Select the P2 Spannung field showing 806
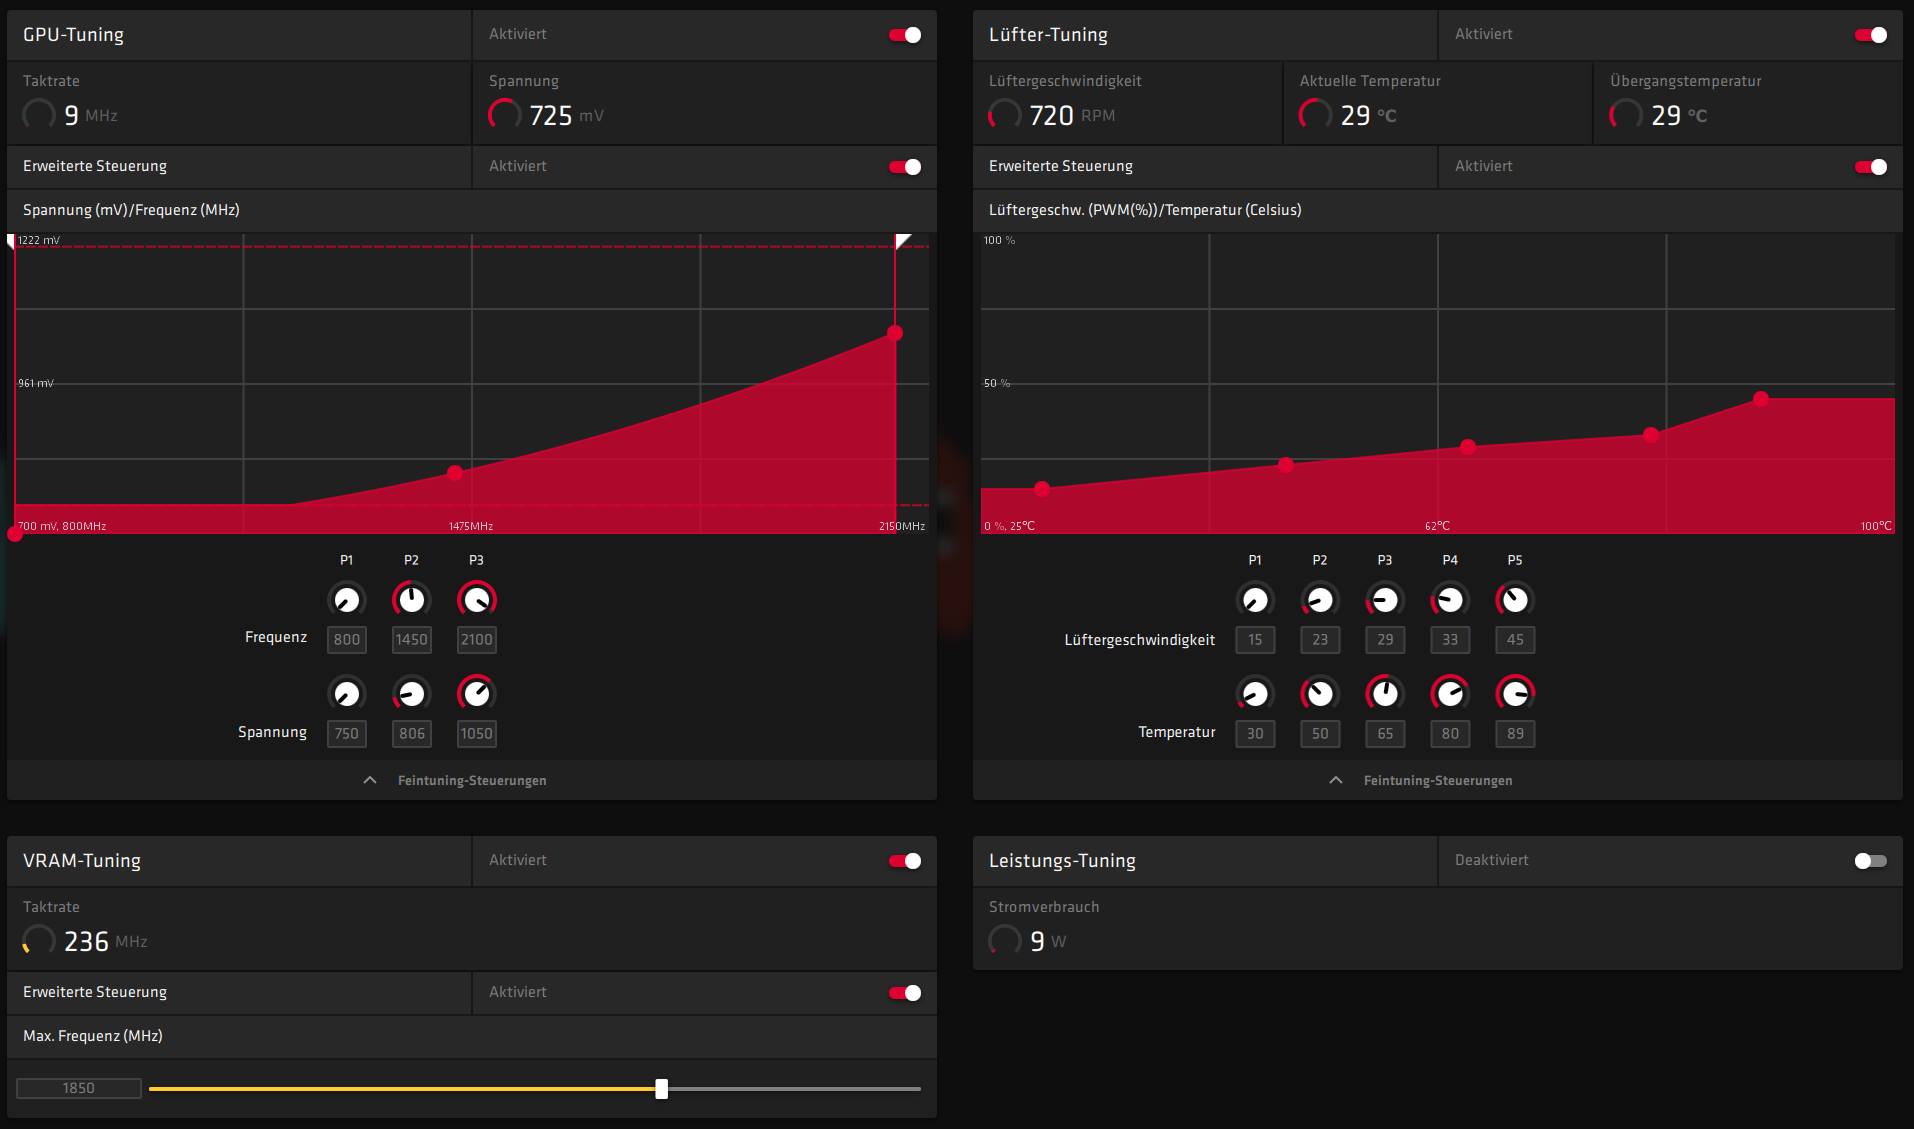This screenshot has width=1914, height=1129. (x=412, y=734)
